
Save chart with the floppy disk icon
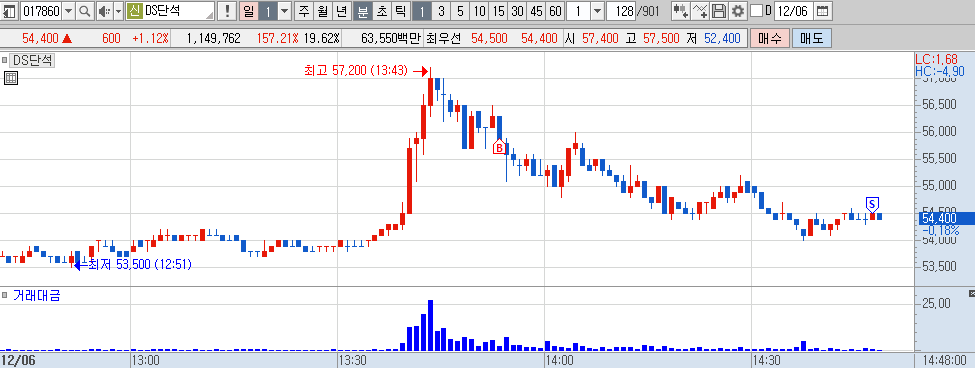(719, 11)
